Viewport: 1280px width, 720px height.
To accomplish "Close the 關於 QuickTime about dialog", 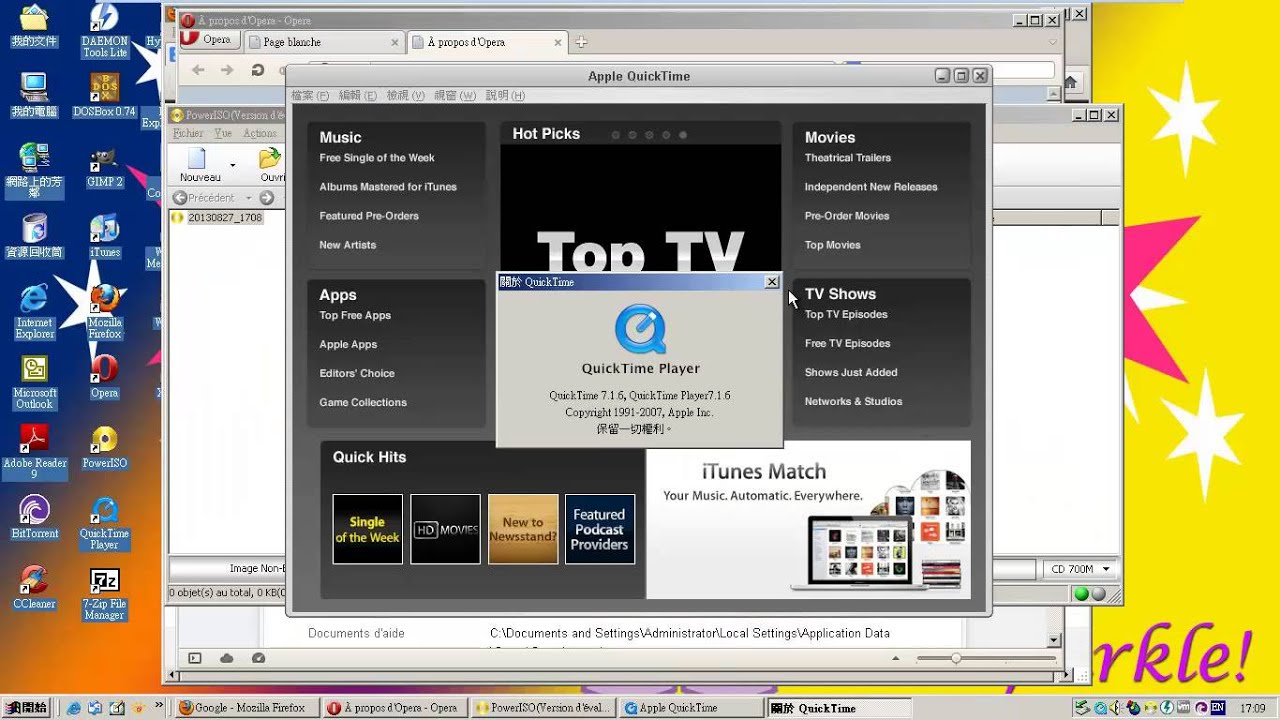I will click(772, 282).
